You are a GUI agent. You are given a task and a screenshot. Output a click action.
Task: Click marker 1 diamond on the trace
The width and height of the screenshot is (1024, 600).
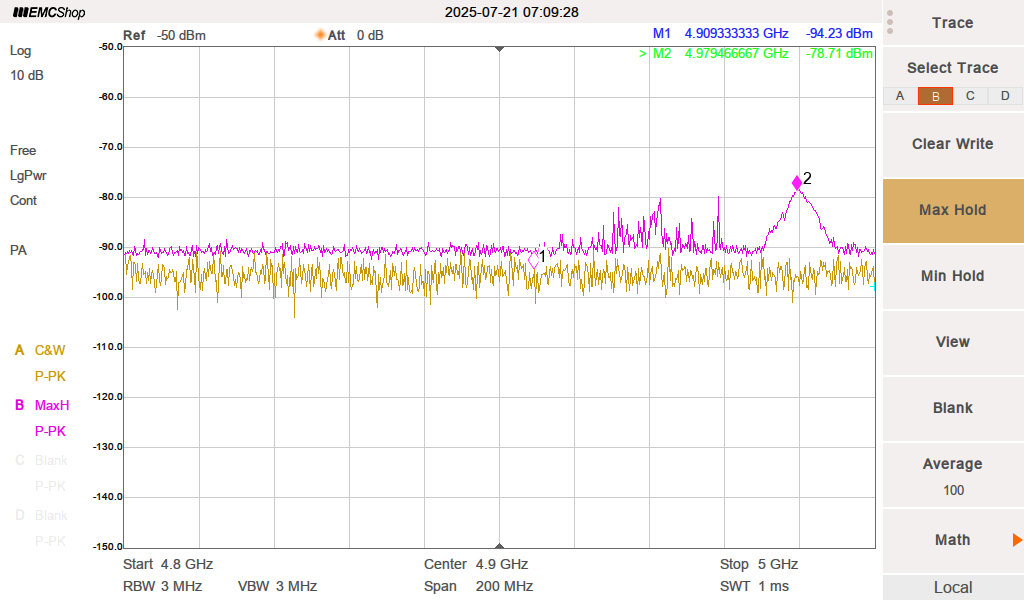533,259
